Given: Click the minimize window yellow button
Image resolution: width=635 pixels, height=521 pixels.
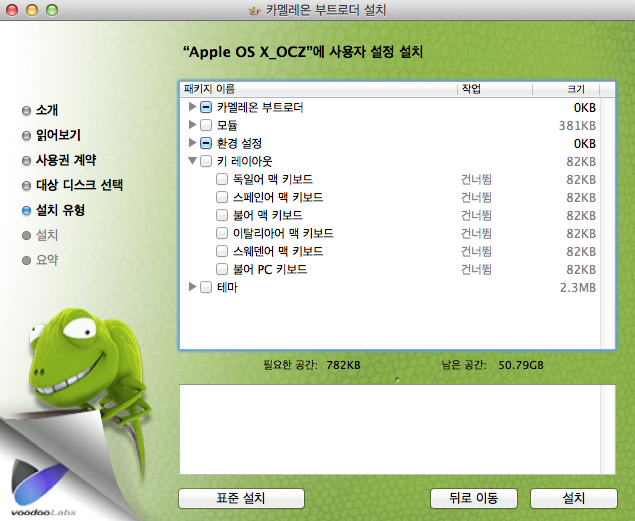Looking at the screenshot, I should [x=32, y=10].
